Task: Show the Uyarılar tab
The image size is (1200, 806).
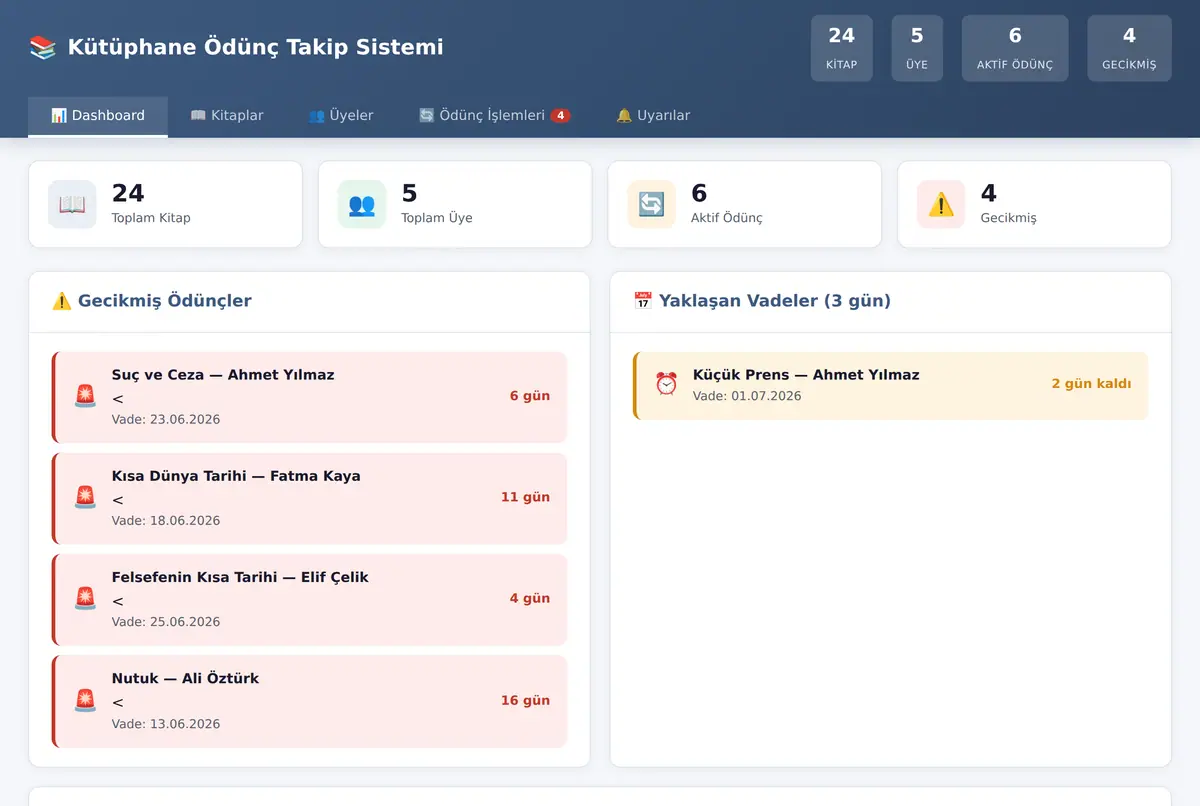Action: tap(653, 116)
